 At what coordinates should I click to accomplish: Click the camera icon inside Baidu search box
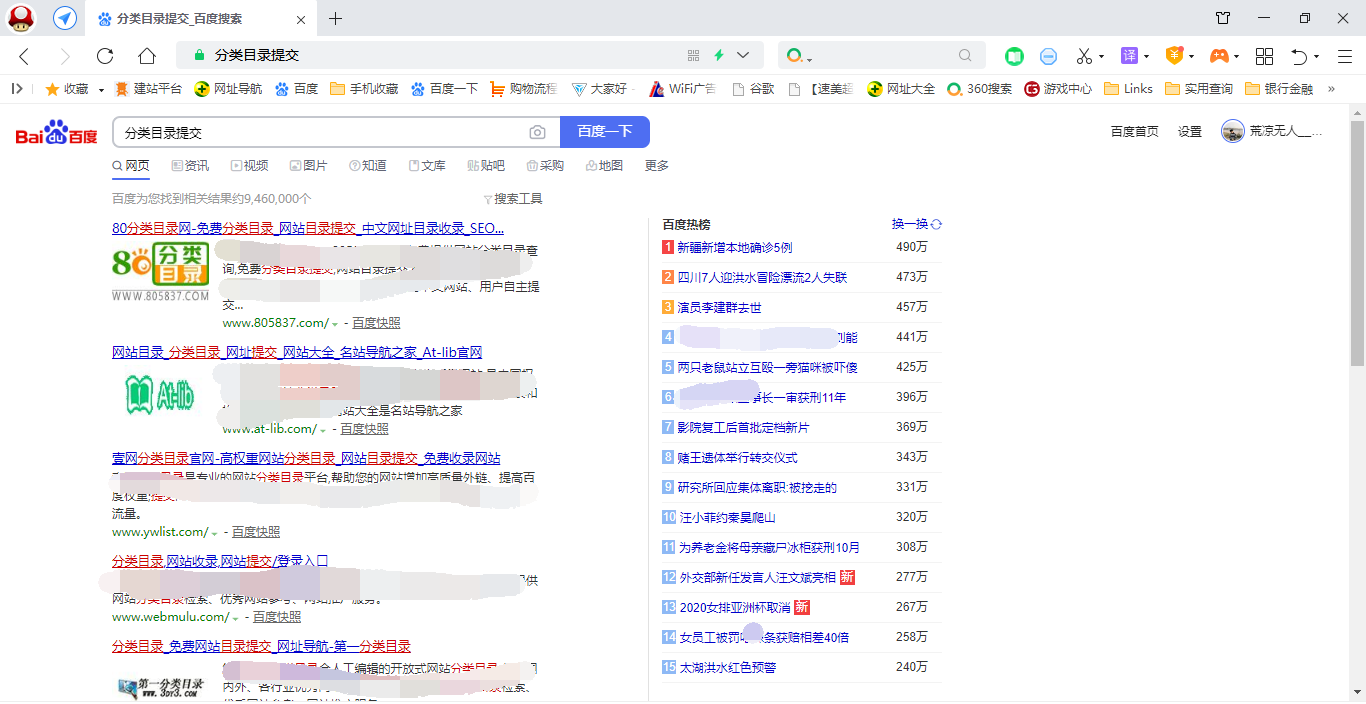[x=537, y=131]
